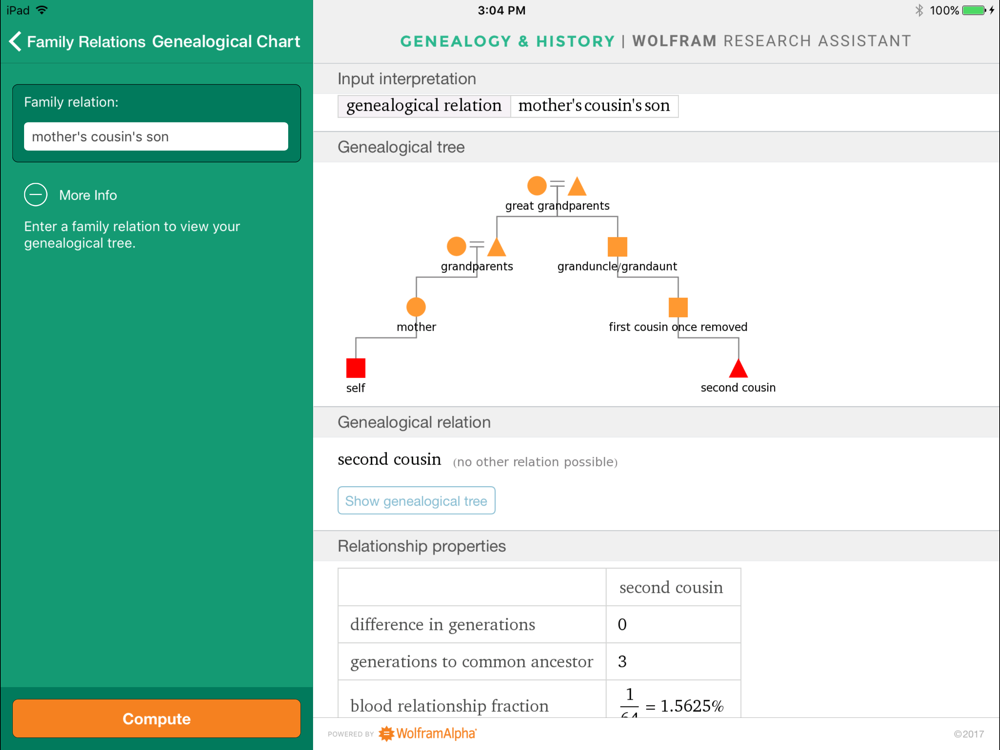
Task: Select "mother's cousin's son" interpretation cell
Action: [594, 106]
